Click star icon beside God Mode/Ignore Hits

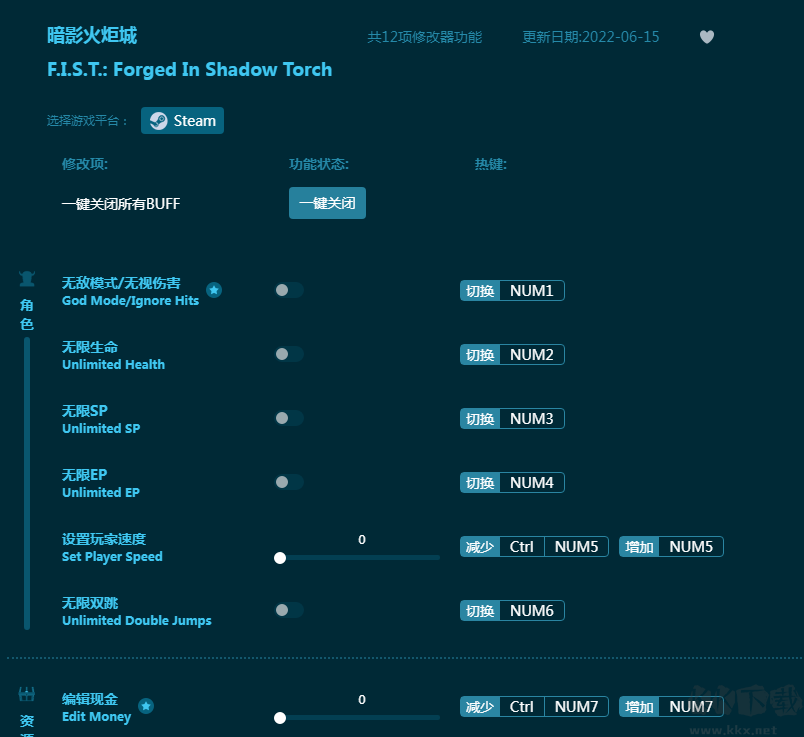point(214,291)
